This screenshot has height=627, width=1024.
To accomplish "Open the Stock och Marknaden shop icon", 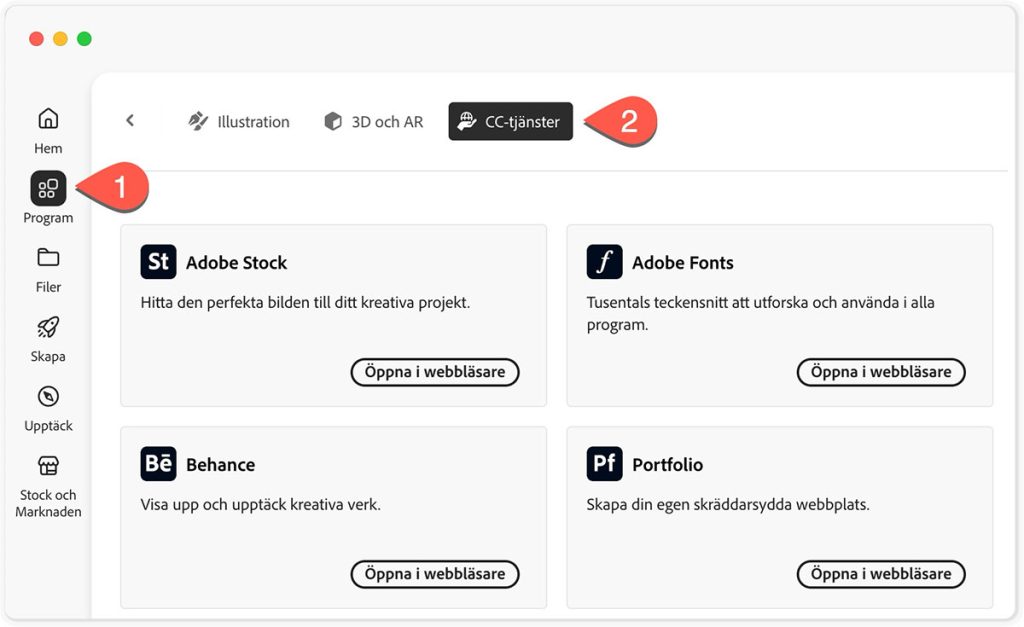I will [x=48, y=466].
